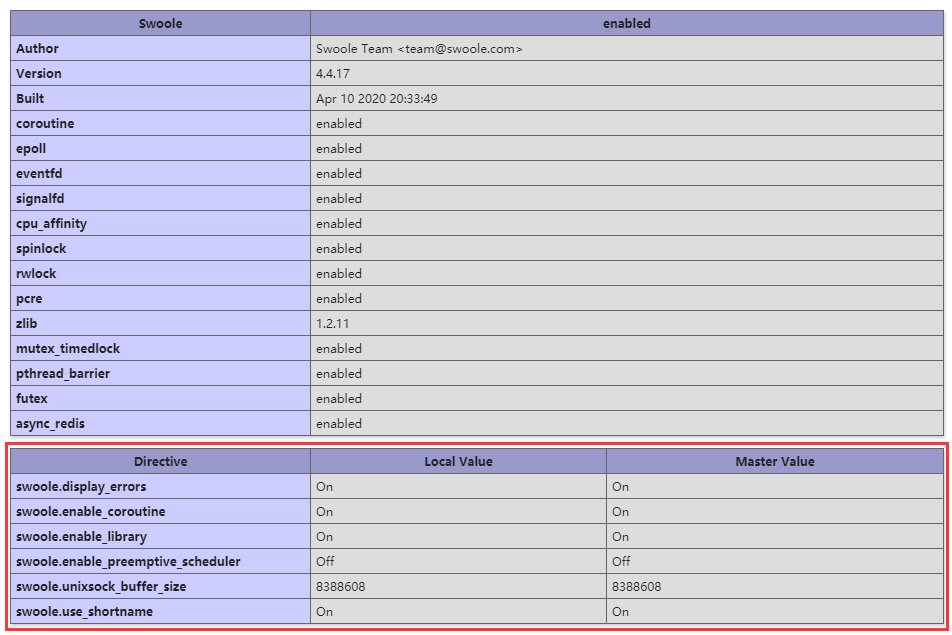The image size is (952, 635).
Task: Select the "epoll" row label
Action: click(x=31, y=148)
